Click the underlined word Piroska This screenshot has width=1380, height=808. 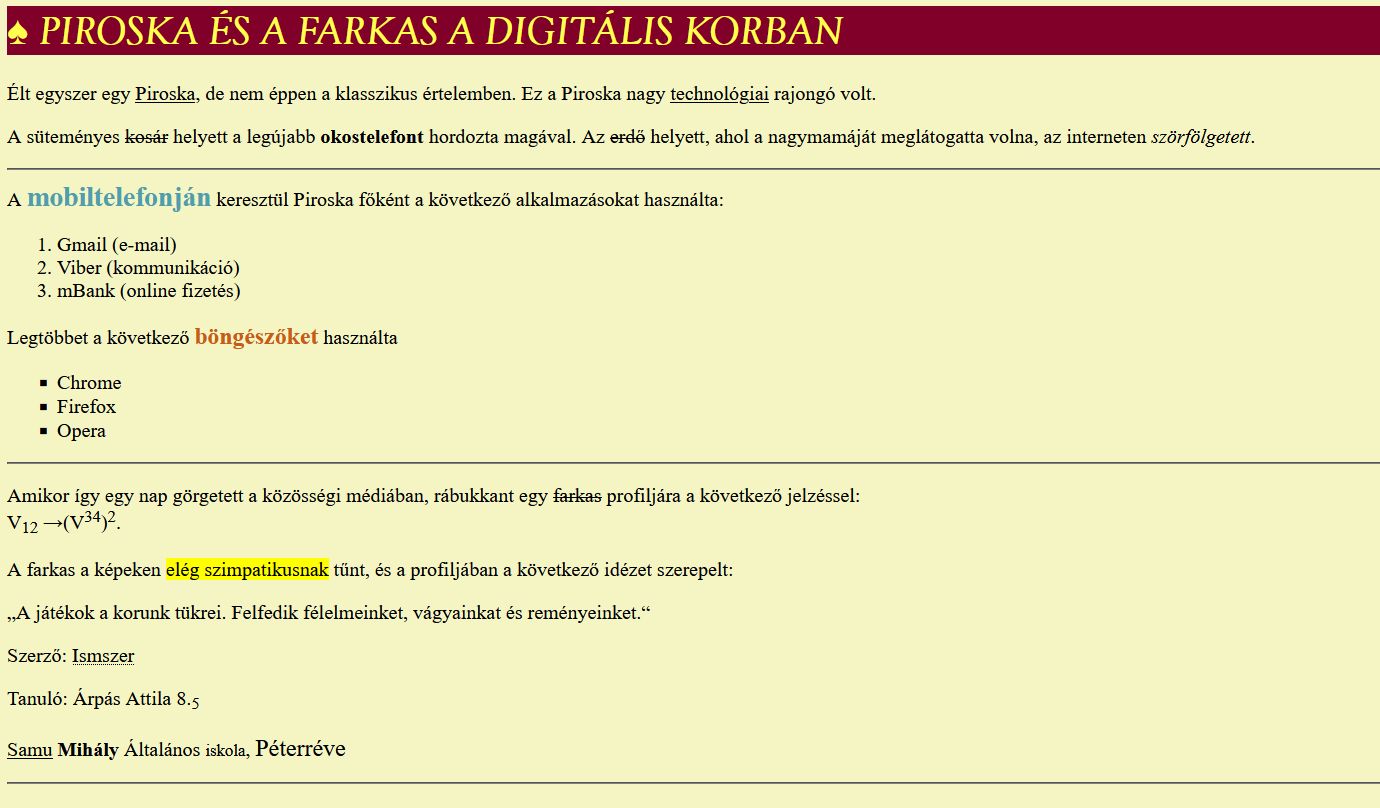click(165, 95)
